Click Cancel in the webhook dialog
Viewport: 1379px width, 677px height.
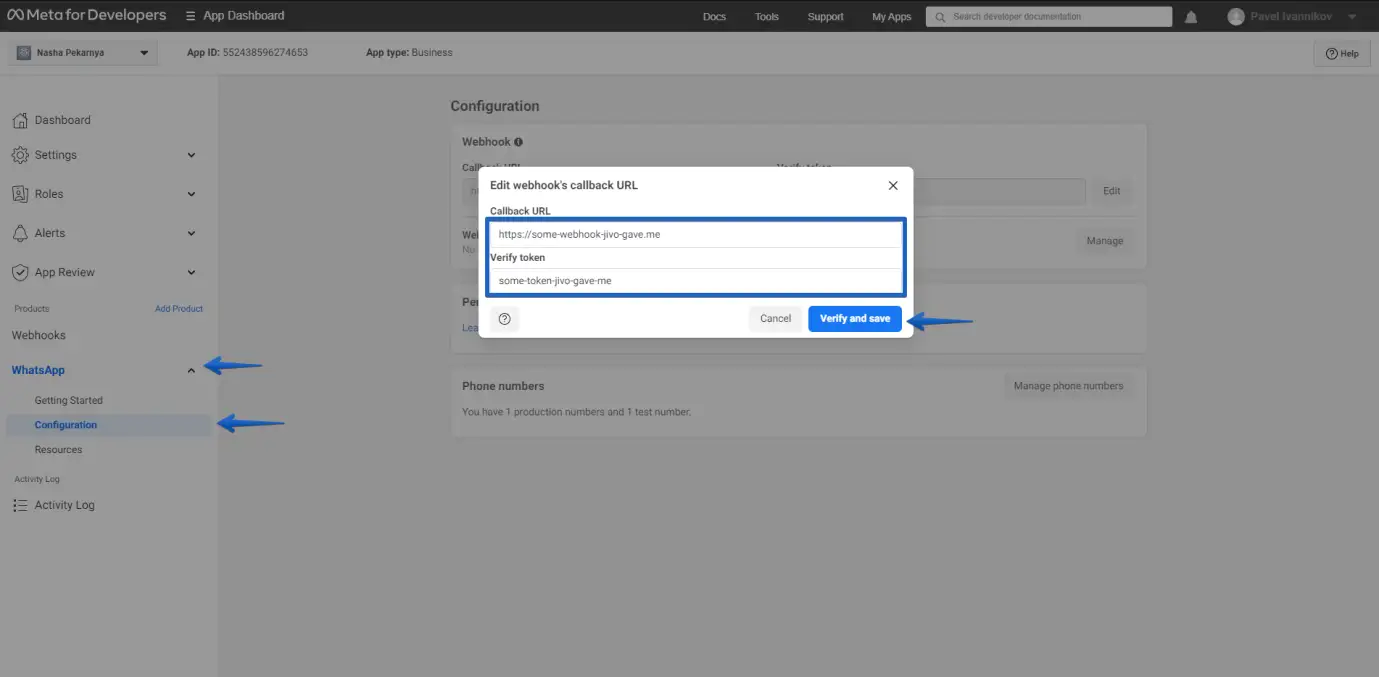[x=775, y=319]
